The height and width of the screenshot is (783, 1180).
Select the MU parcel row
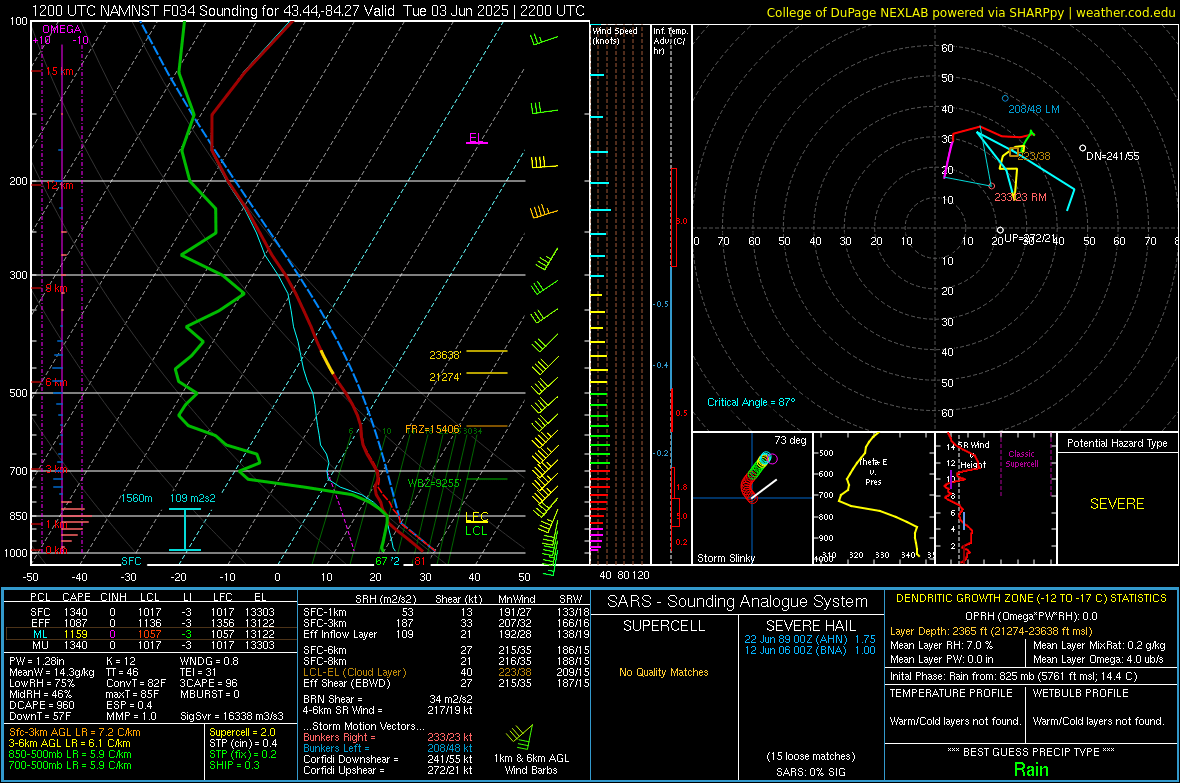click(151, 645)
